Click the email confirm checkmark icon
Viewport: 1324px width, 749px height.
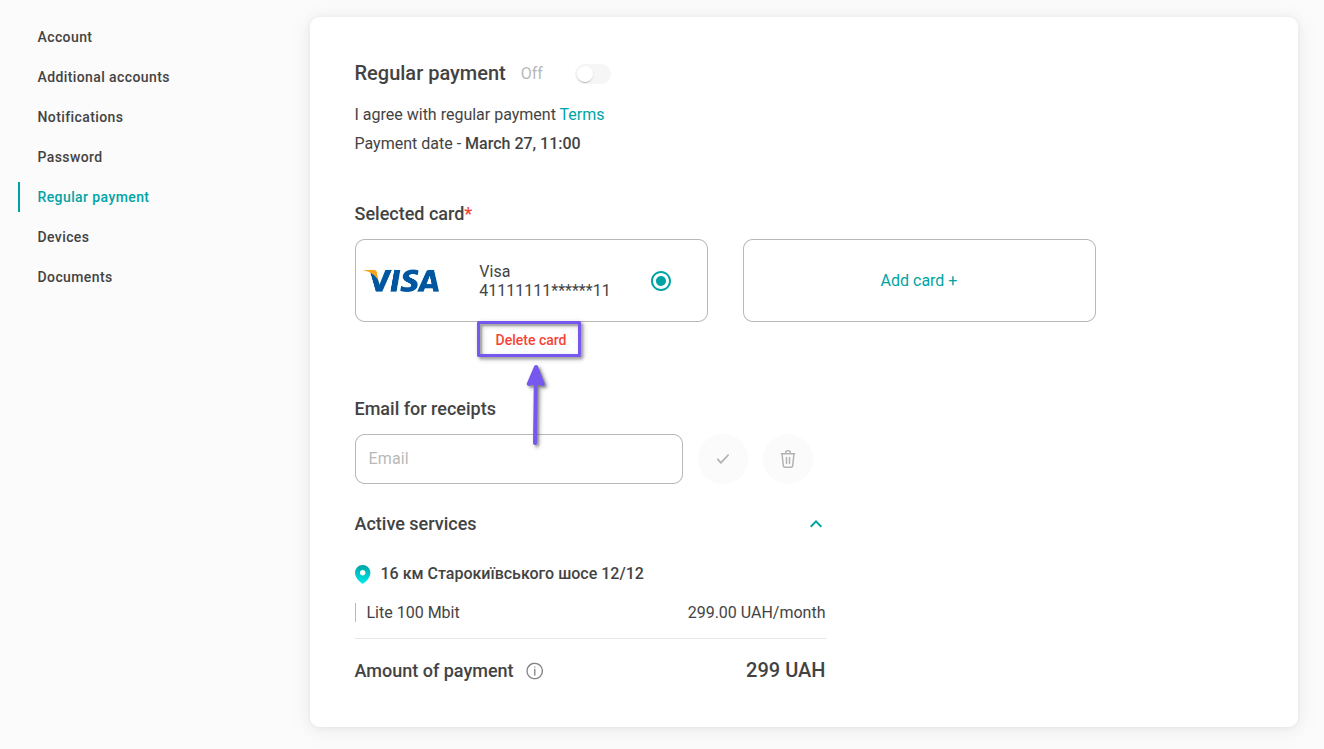[x=723, y=459]
